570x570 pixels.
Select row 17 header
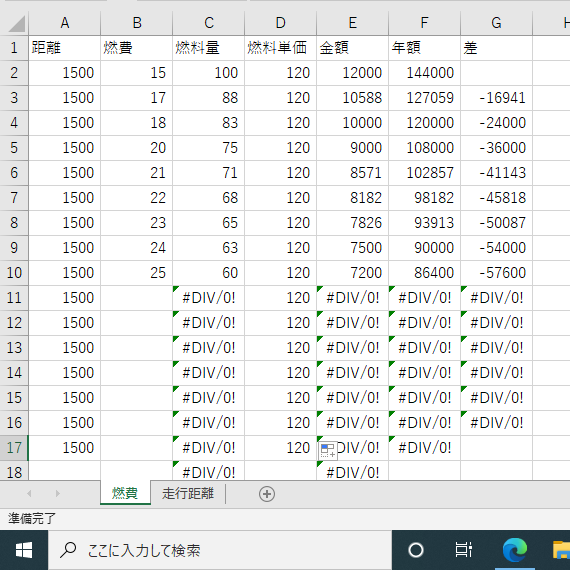[14, 448]
